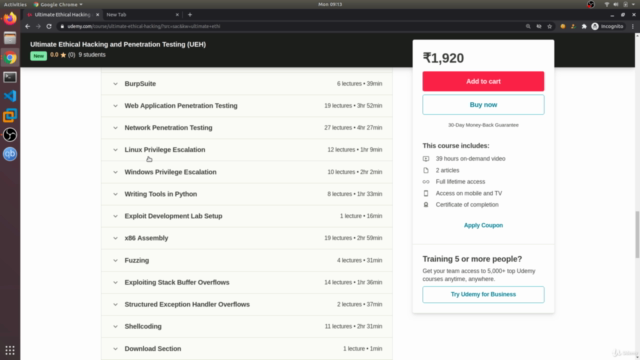
Task: Open the Google Chrome app menu
Action: click(x=58, y=4)
